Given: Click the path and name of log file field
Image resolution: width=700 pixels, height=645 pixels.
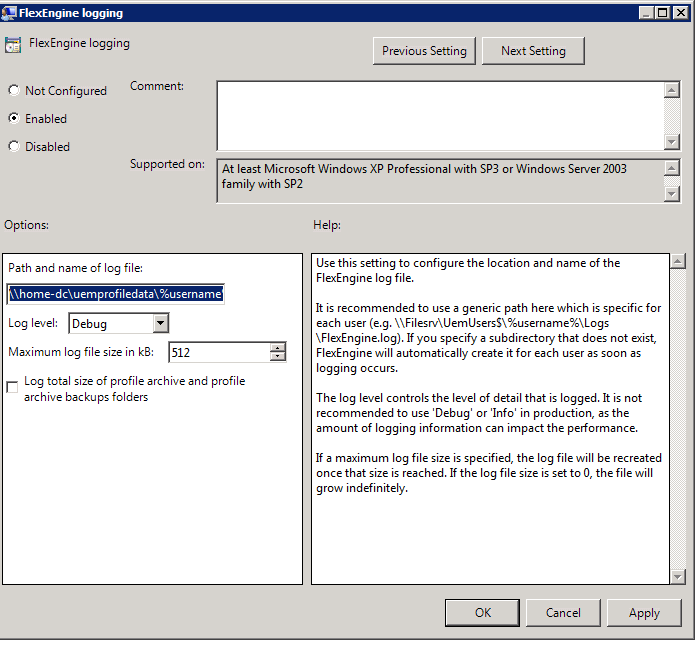Looking at the screenshot, I should (116, 293).
